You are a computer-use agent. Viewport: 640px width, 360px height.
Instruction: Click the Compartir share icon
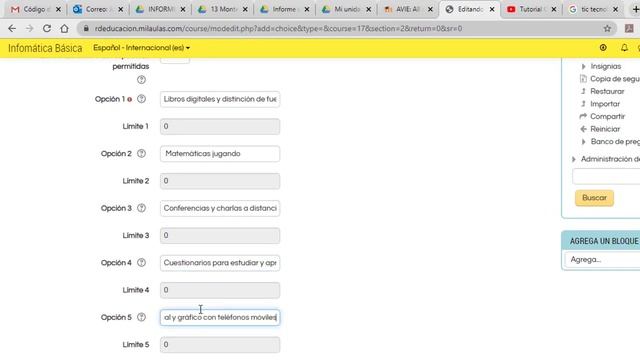[583, 116]
